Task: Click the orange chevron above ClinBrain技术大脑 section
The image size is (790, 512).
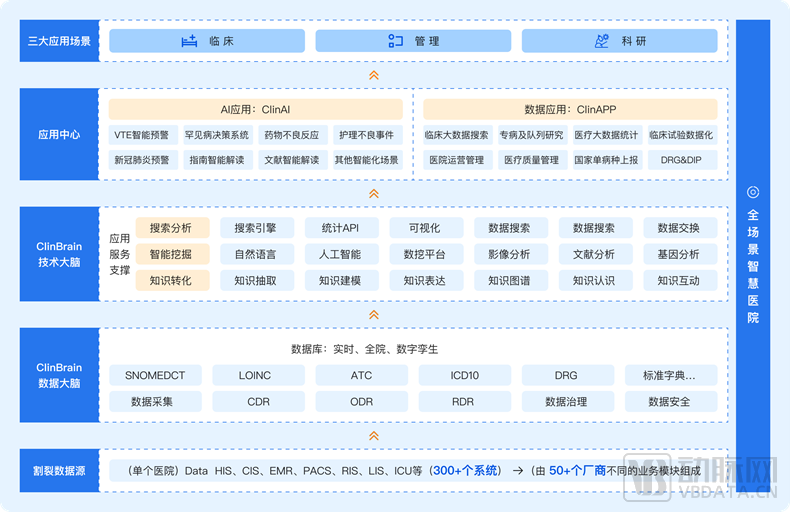Action: click(374, 194)
